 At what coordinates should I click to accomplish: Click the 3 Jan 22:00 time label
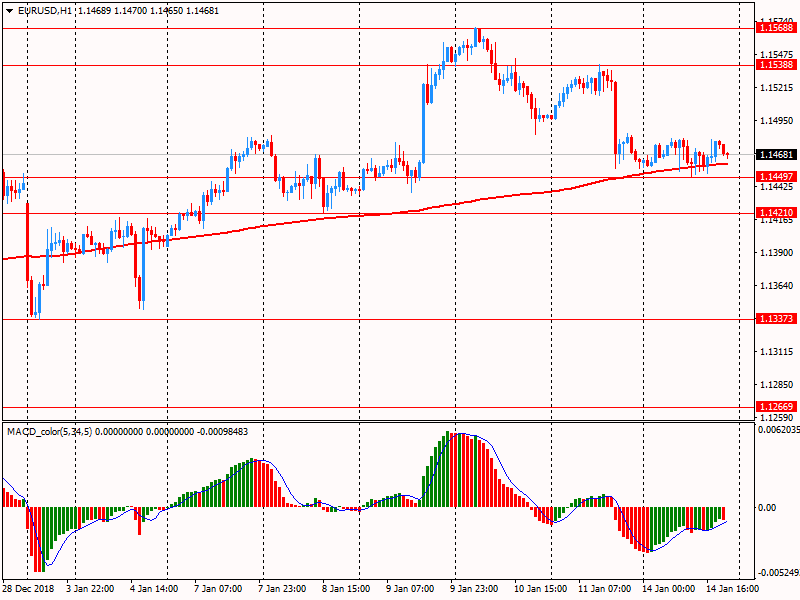point(90,589)
